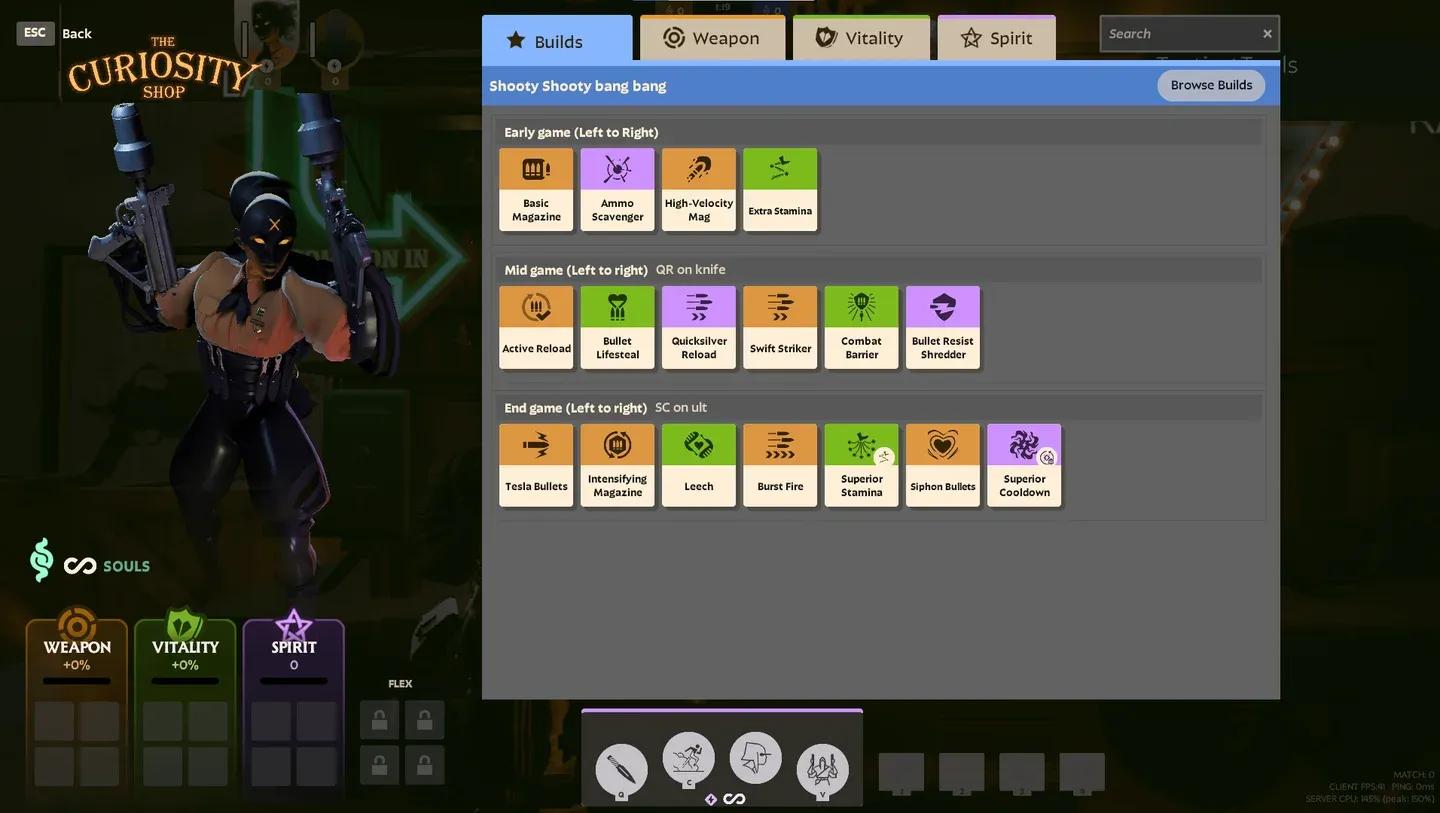The image size is (1440, 813).
Task: Click the ultimate ability icon (V)
Action: click(x=822, y=770)
